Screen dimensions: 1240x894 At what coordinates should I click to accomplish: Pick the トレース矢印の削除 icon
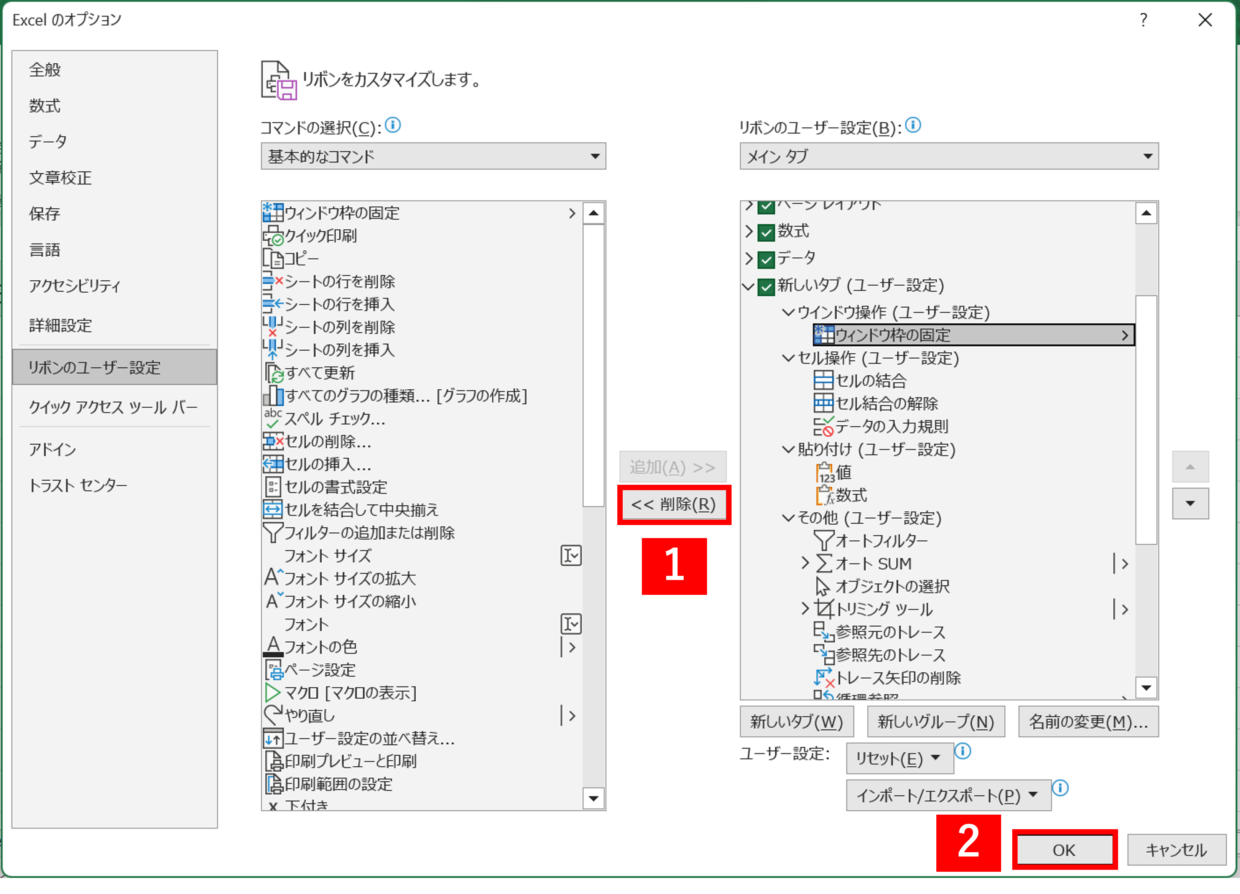tap(824, 678)
